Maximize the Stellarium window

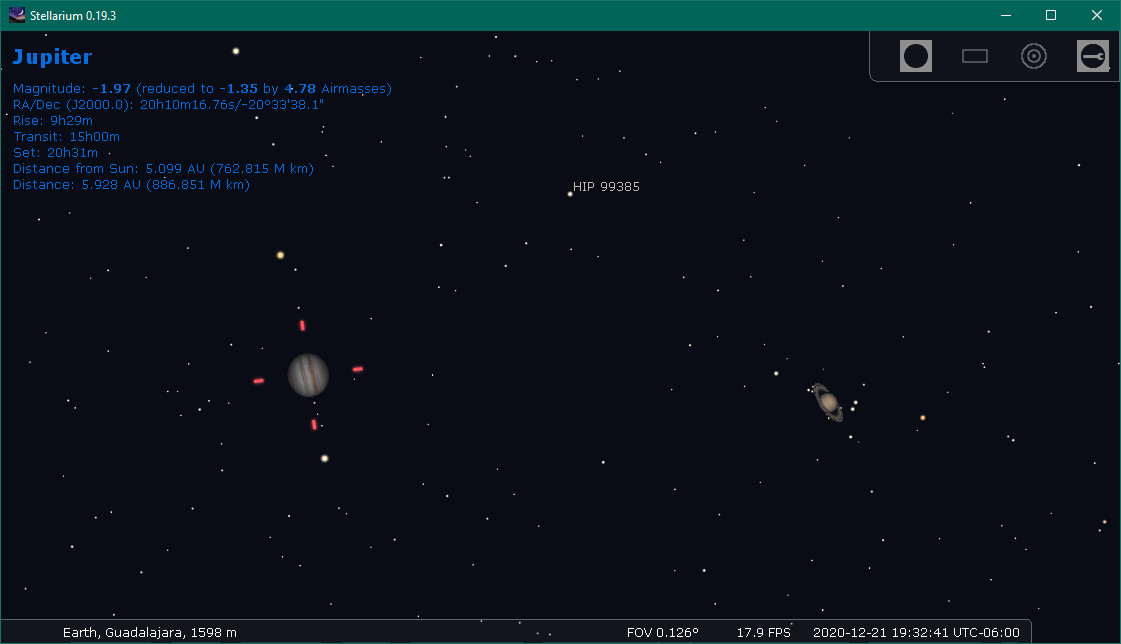click(x=1051, y=15)
